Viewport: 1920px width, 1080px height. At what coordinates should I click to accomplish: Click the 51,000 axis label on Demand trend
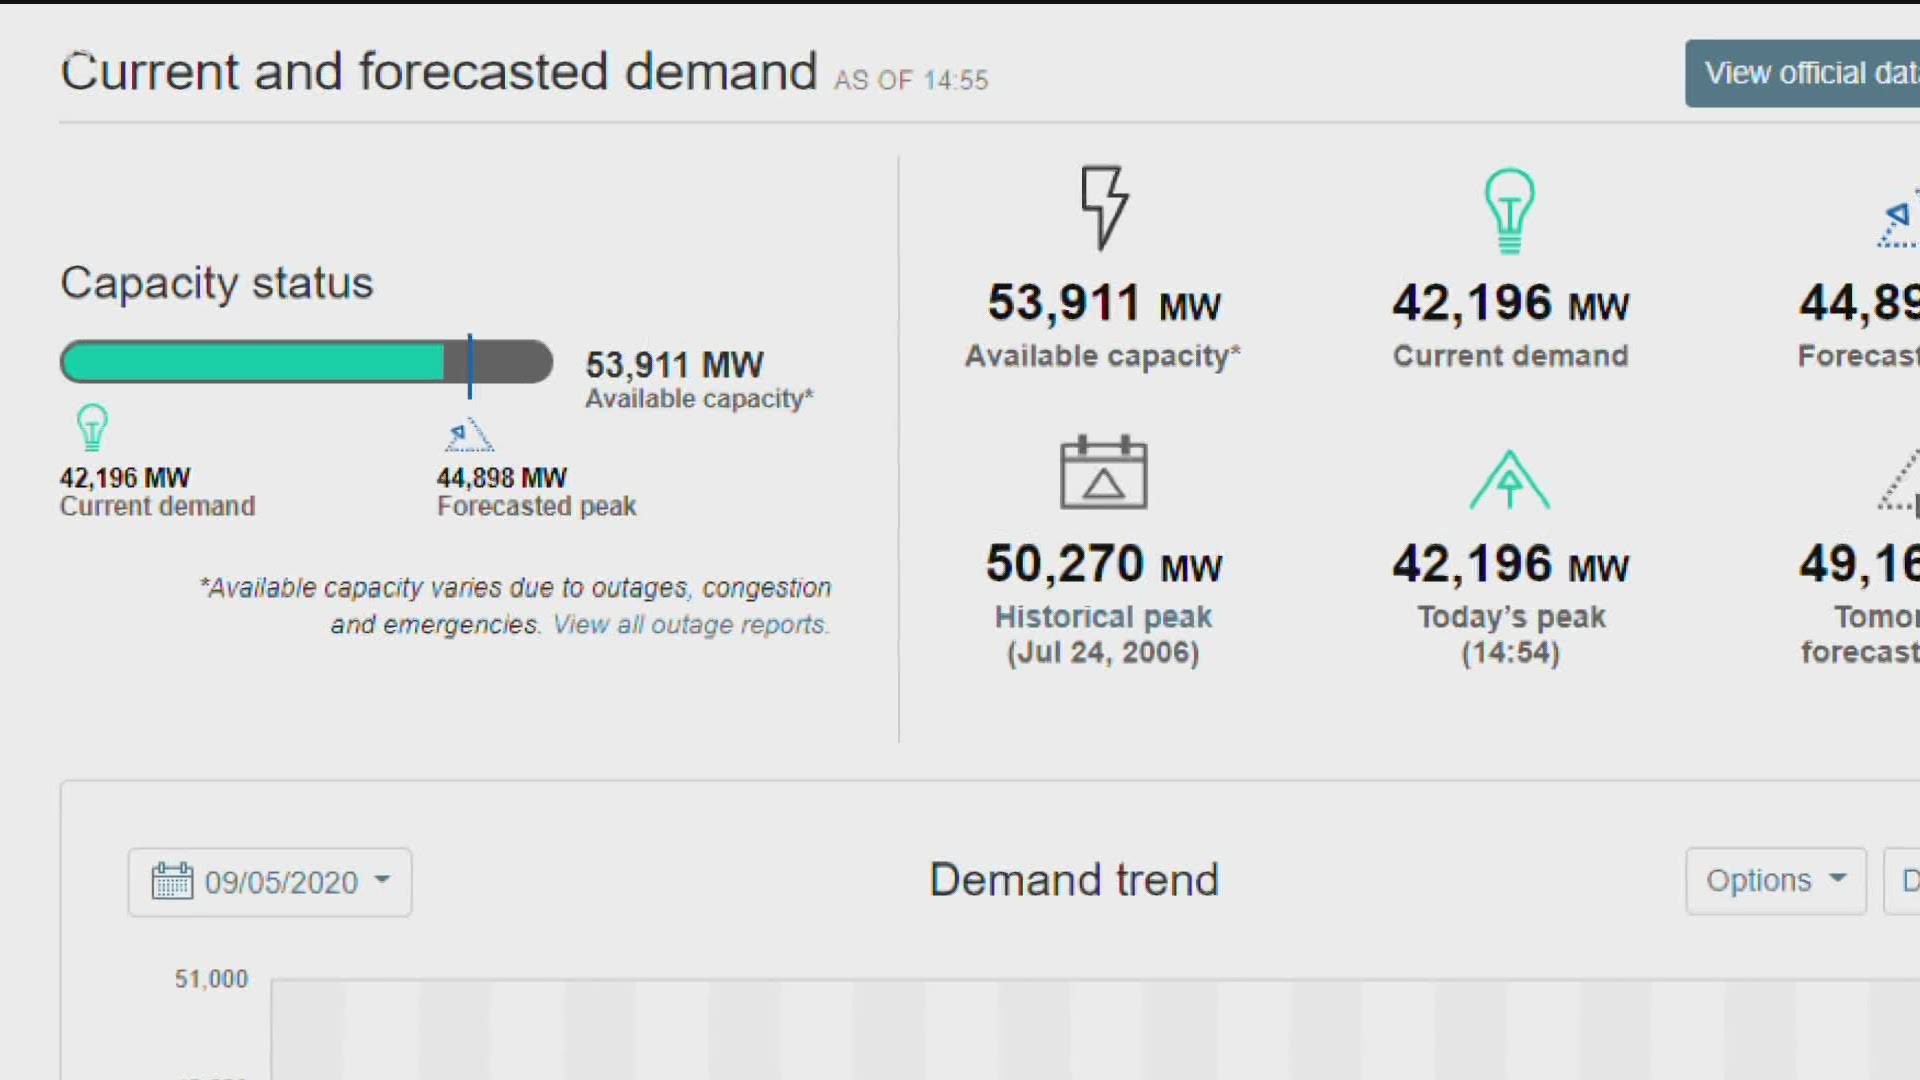pos(210,979)
